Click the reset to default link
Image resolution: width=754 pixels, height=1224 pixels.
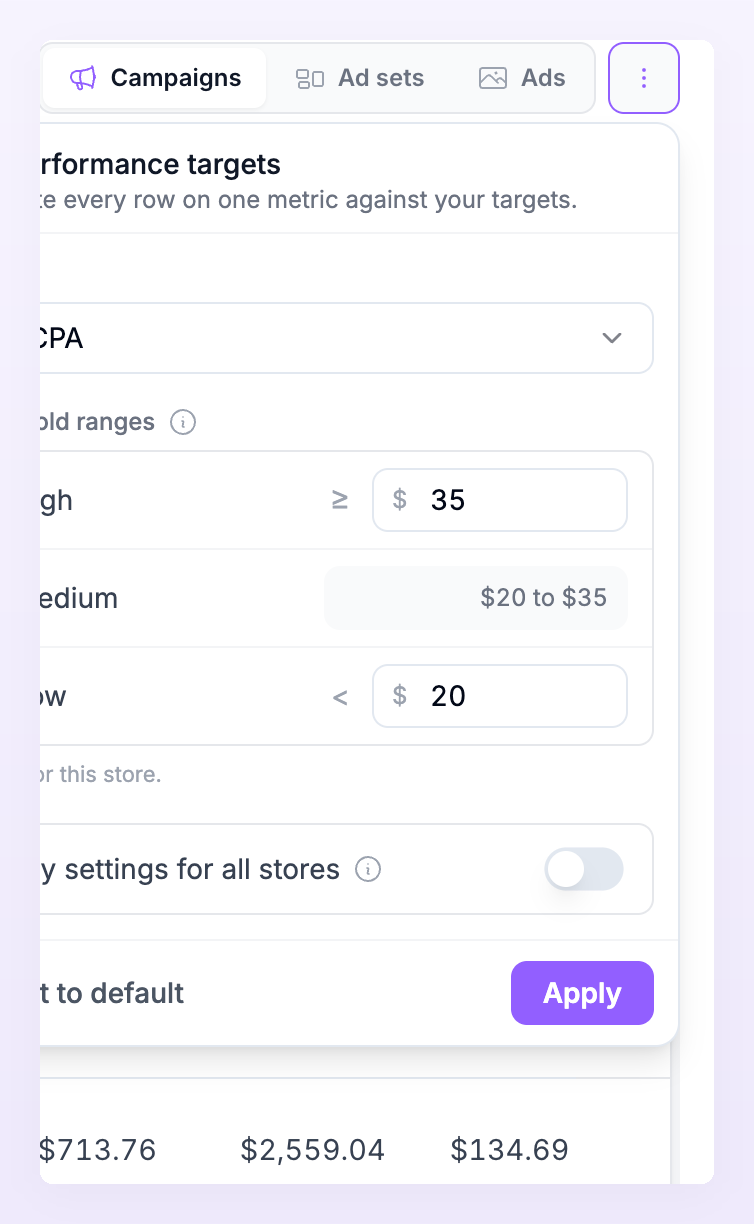[x=112, y=993]
